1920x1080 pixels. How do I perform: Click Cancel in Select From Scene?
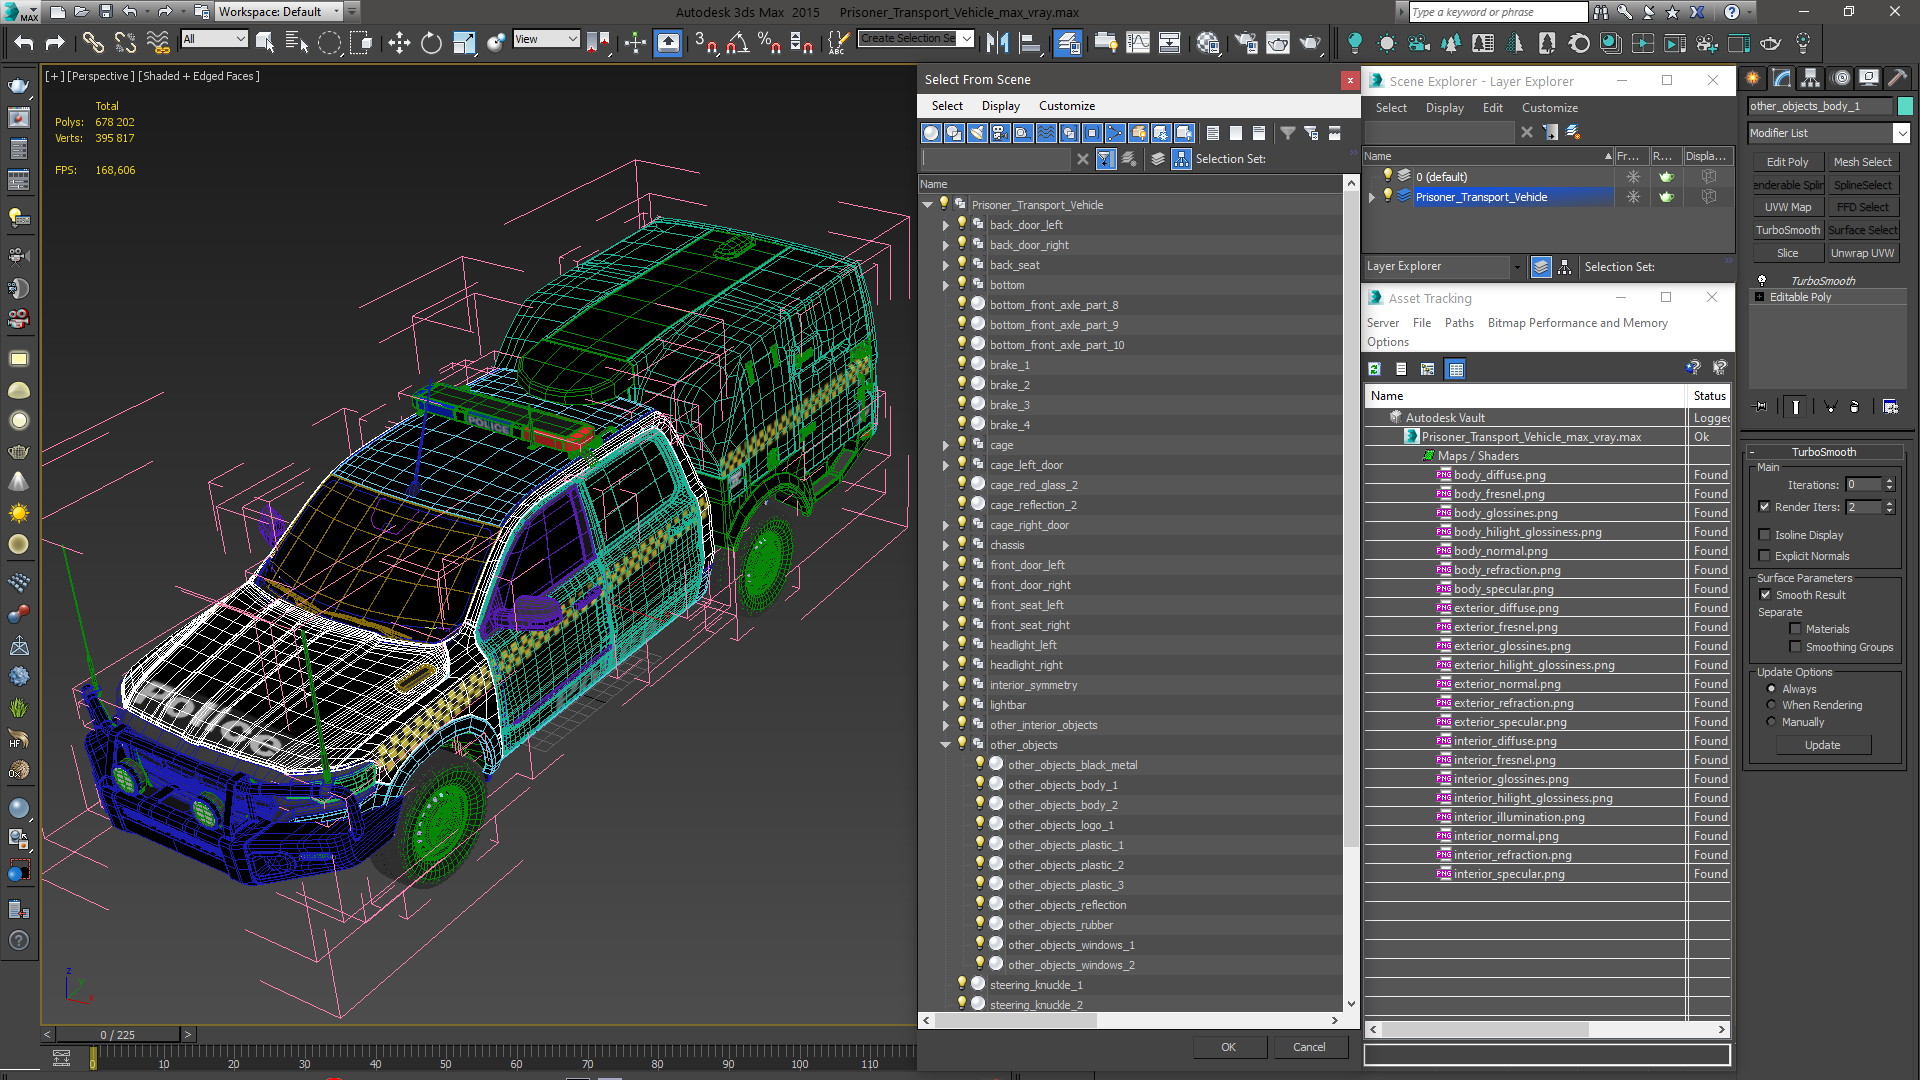pos(1309,1047)
